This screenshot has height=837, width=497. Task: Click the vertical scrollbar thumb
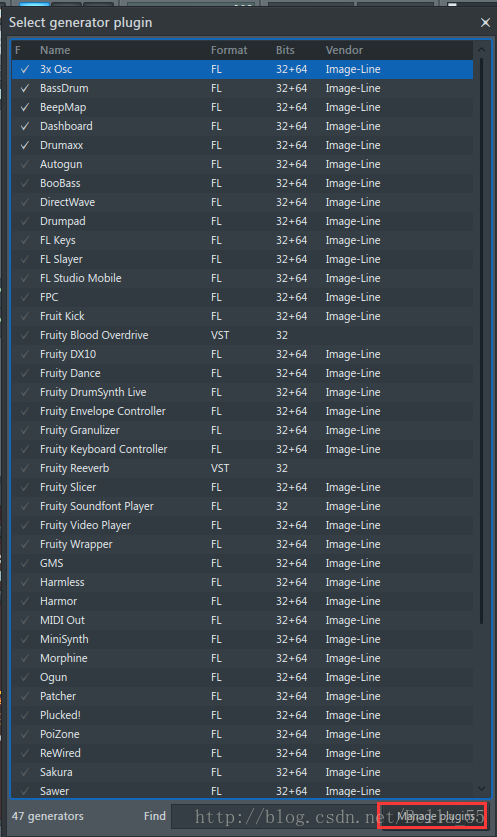click(x=481, y=341)
